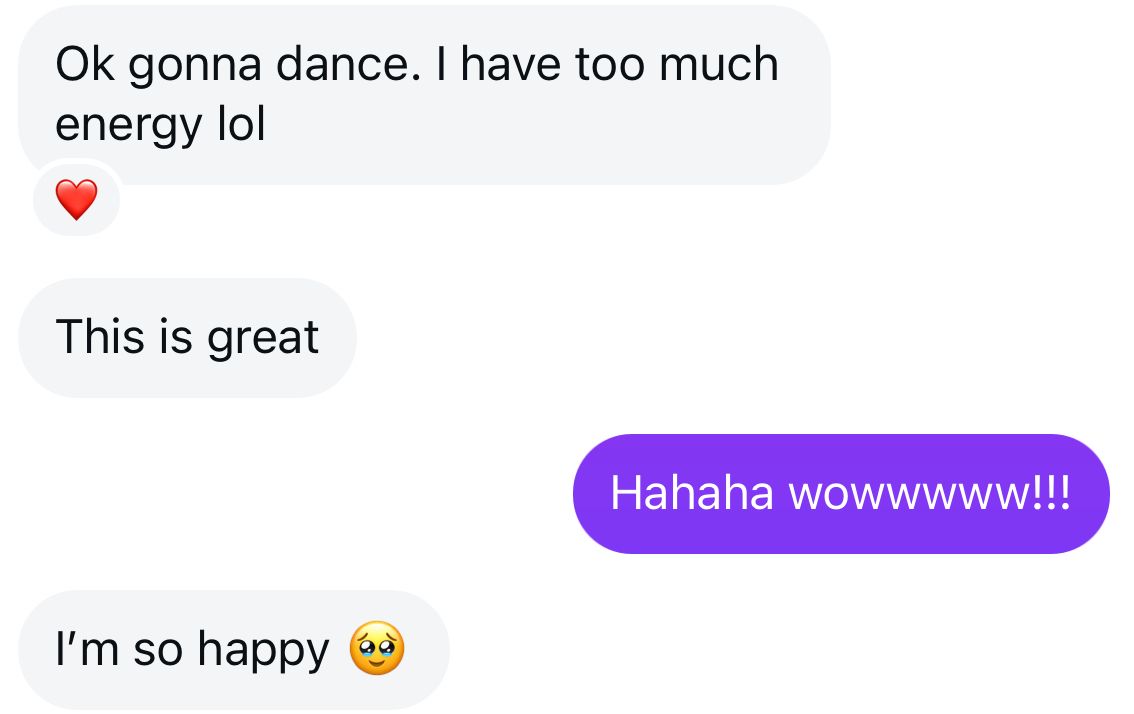Select the "Ok gonna dance" message bubble

[424, 95]
